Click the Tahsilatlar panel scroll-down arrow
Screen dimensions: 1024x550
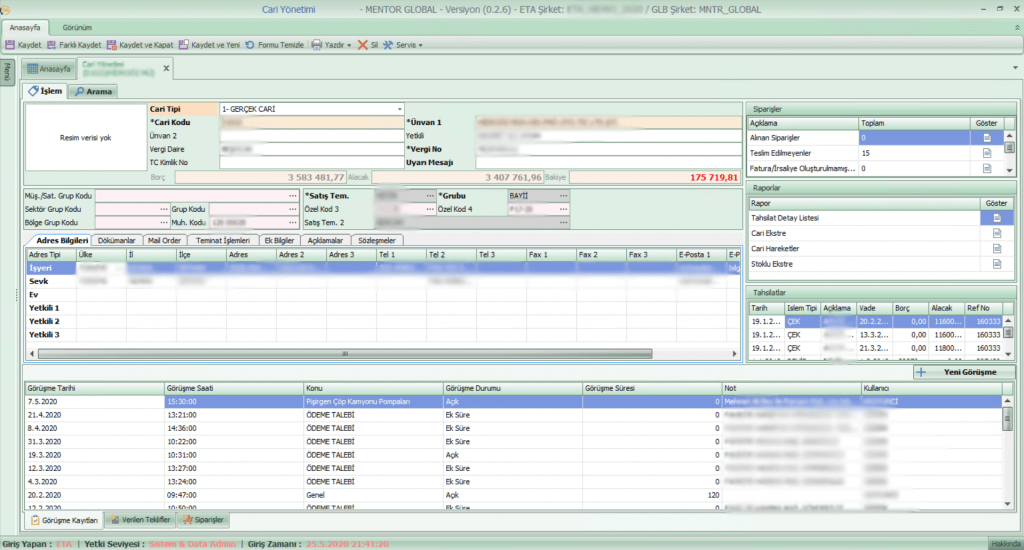(1010, 355)
